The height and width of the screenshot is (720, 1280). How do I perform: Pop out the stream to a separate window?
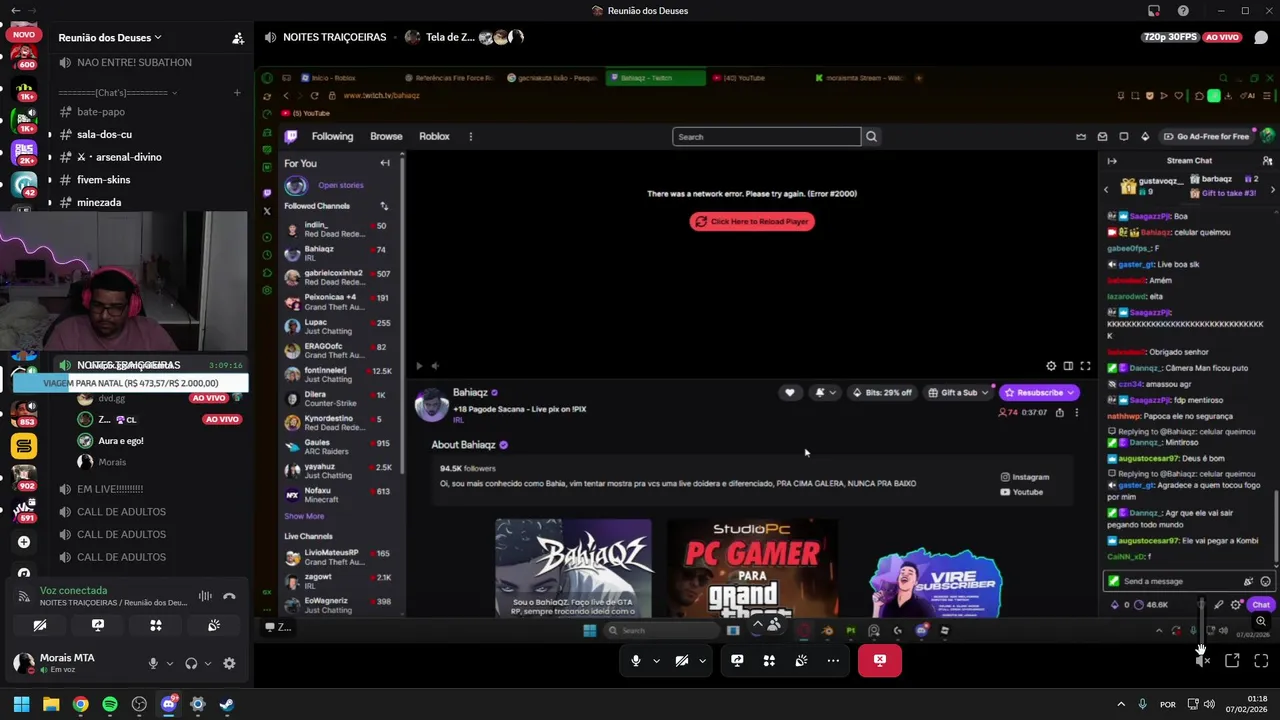pos(1232,660)
